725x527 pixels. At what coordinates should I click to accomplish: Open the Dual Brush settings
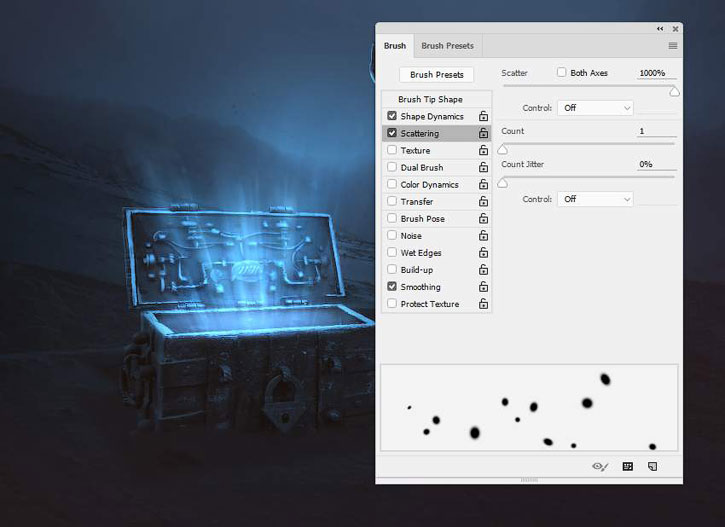click(422, 167)
